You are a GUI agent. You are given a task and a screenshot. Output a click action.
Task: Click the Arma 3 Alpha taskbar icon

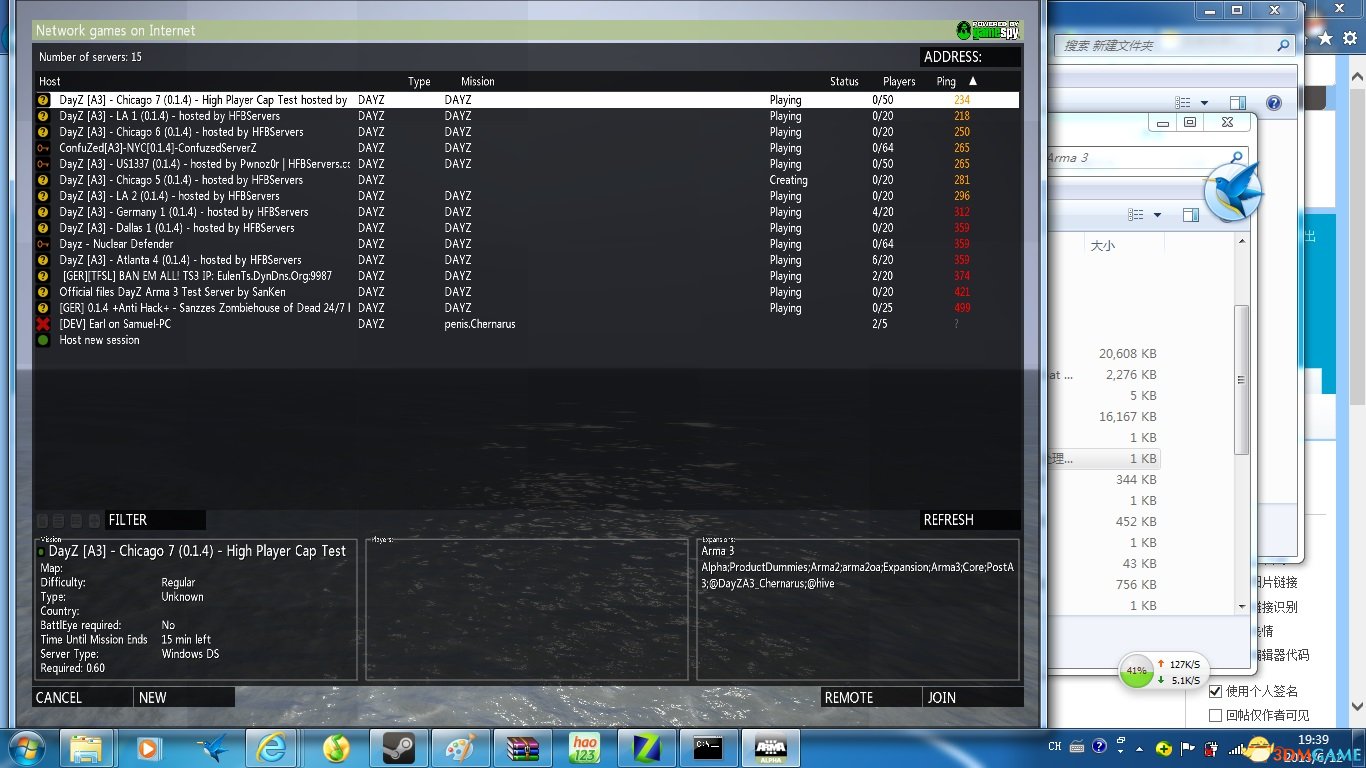point(770,748)
